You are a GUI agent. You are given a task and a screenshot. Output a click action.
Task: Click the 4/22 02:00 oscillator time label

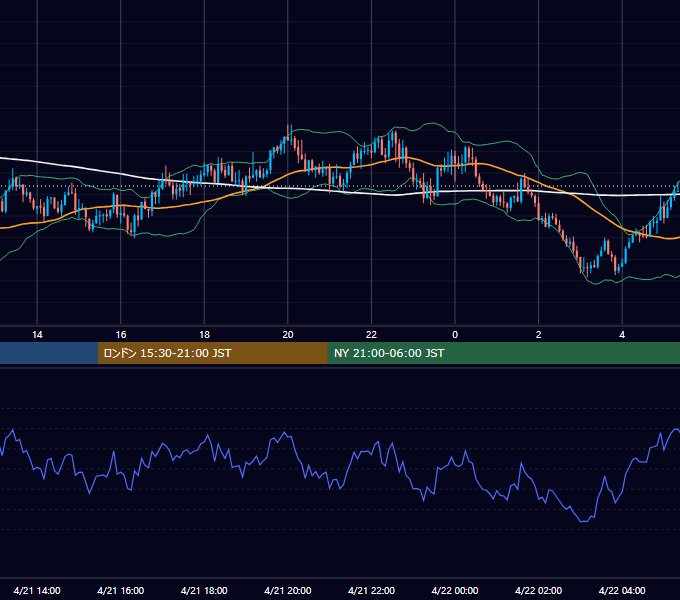tap(538, 590)
